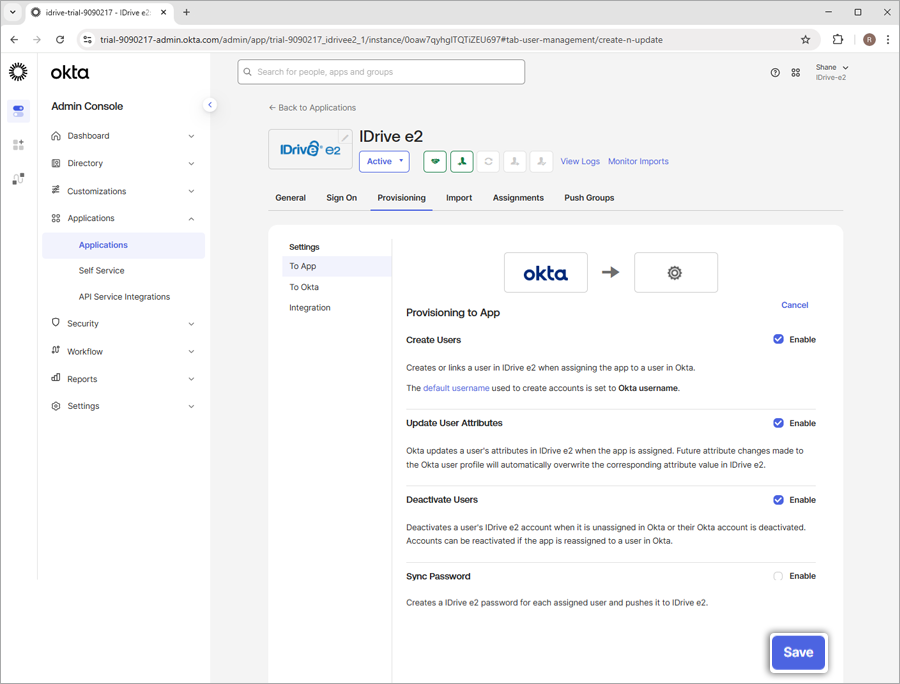Click the admin toggle icon in the left rail
The width and height of the screenshot is (900, 684).
pyautogui.click(x=18, y=111)
